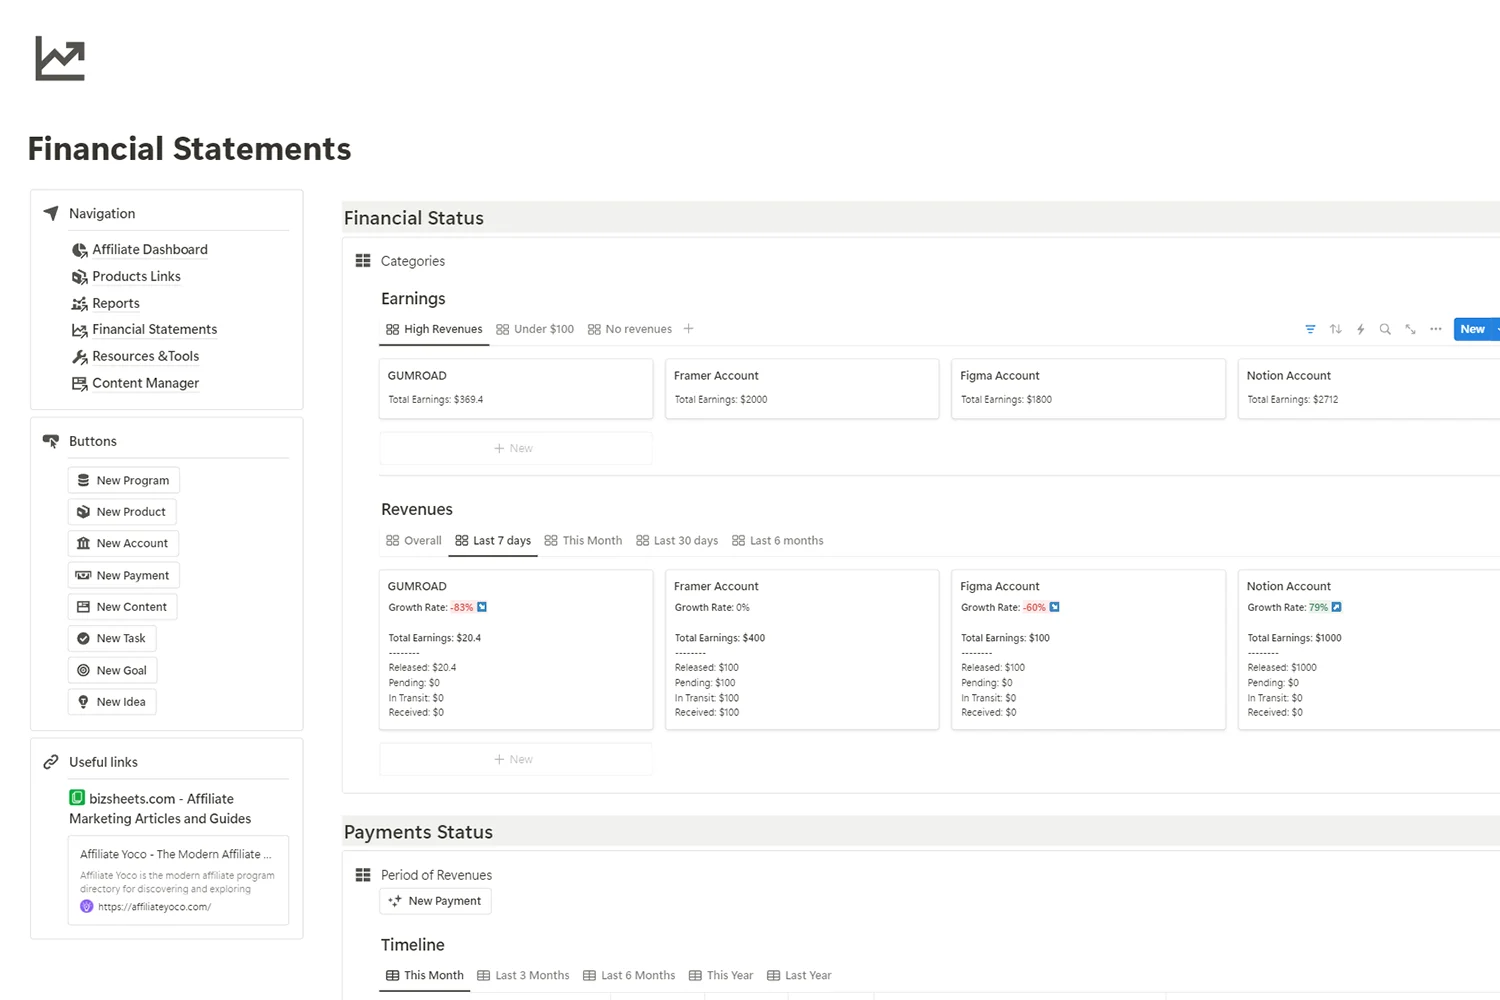1500x1000 pixels.
Task: Click the bizsheets.com green icon
Action: [x=77, y=797]
